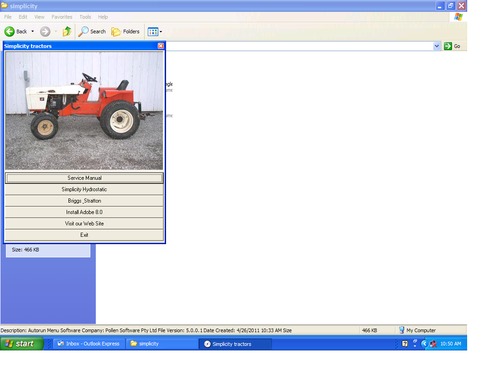Click Visit our Web Site
500x376 pixels.
(84, 223)
